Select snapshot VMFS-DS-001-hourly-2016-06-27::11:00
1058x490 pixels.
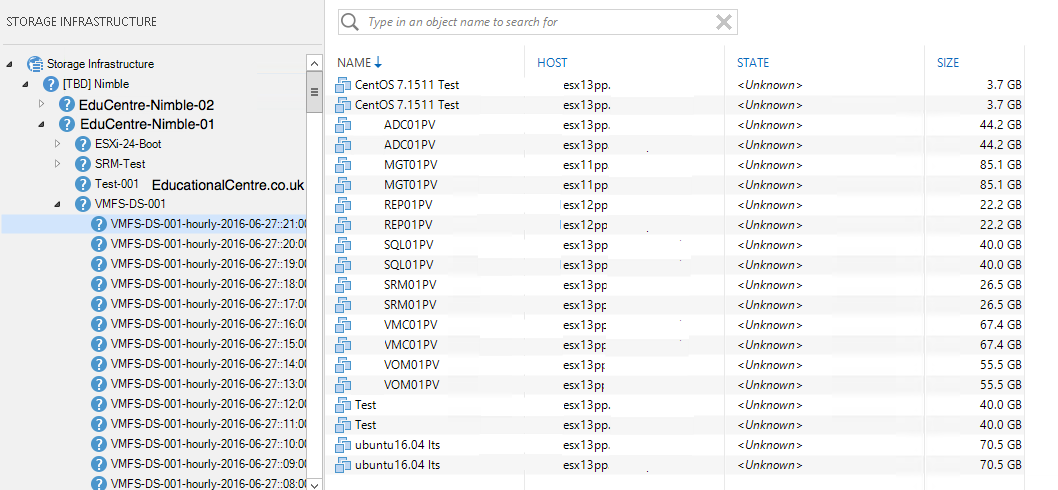point(209,424)
